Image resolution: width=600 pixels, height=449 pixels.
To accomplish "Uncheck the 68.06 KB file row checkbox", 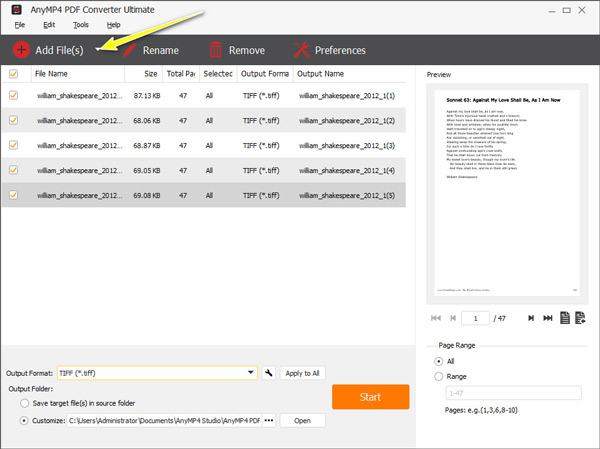I will tap(13, 120).
